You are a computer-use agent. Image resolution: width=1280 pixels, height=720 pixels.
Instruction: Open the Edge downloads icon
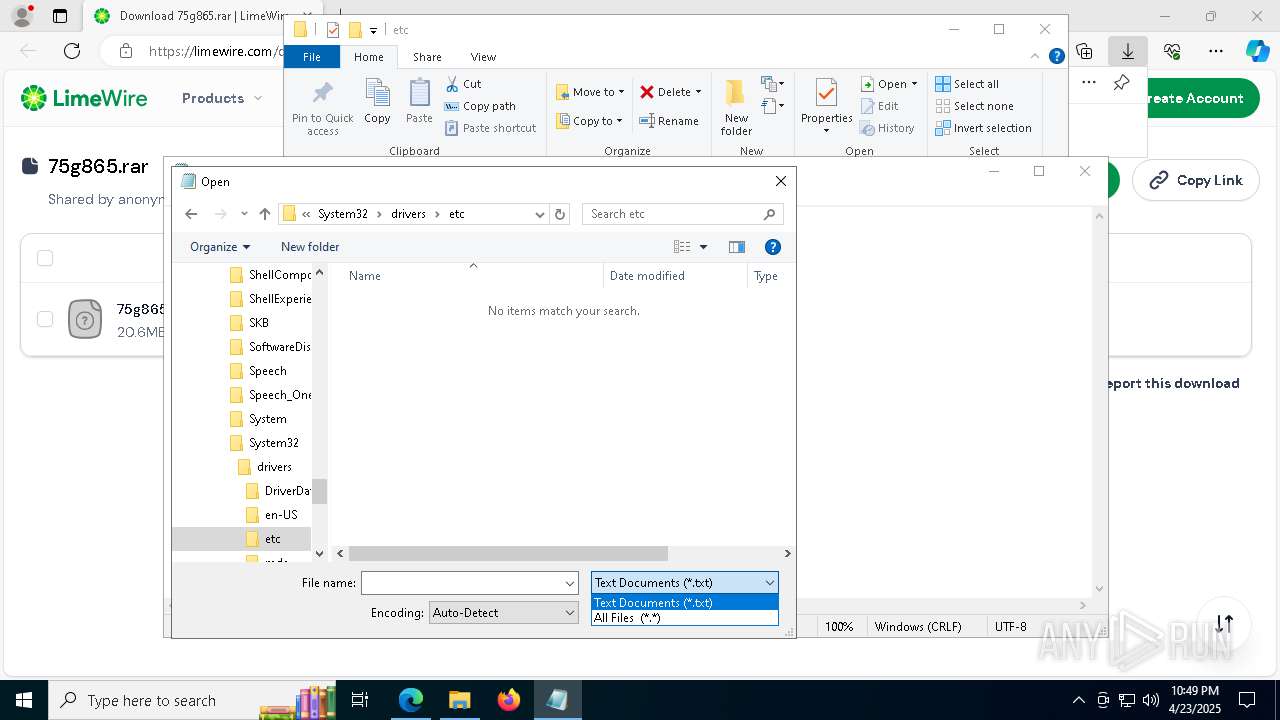tap(1128, 51)
